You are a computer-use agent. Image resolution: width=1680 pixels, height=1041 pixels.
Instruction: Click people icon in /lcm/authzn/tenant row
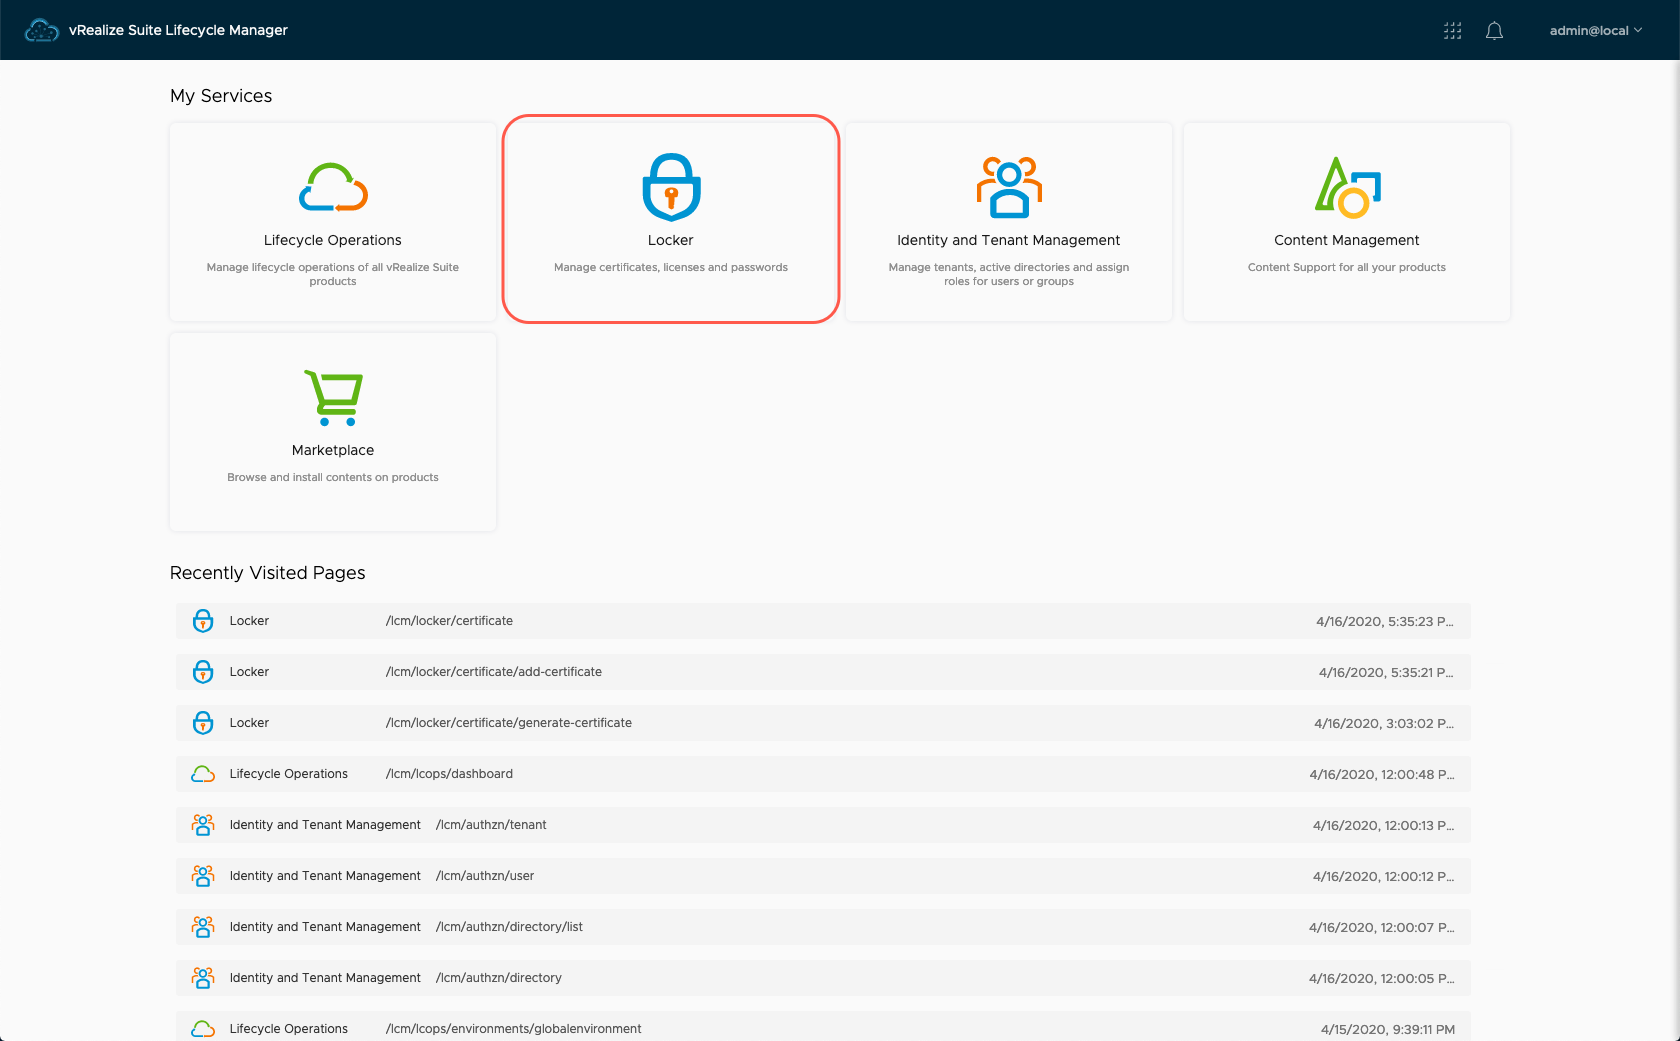[x=203, y=825]
